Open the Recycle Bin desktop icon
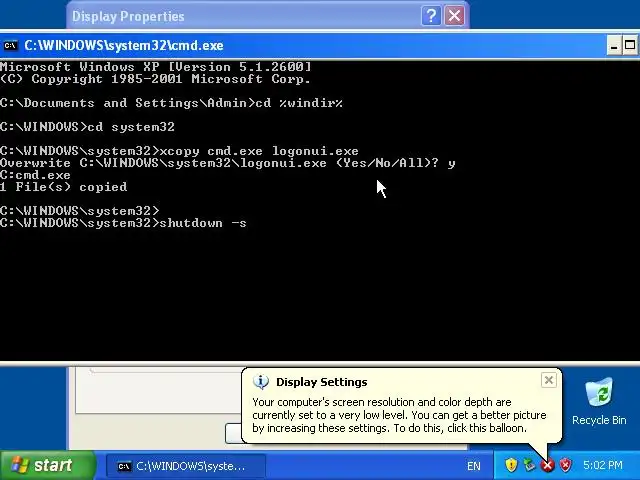 599,401
